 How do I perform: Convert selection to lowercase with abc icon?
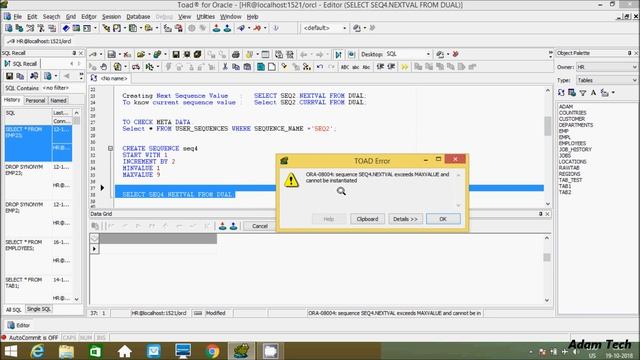(x=356, y=67)
